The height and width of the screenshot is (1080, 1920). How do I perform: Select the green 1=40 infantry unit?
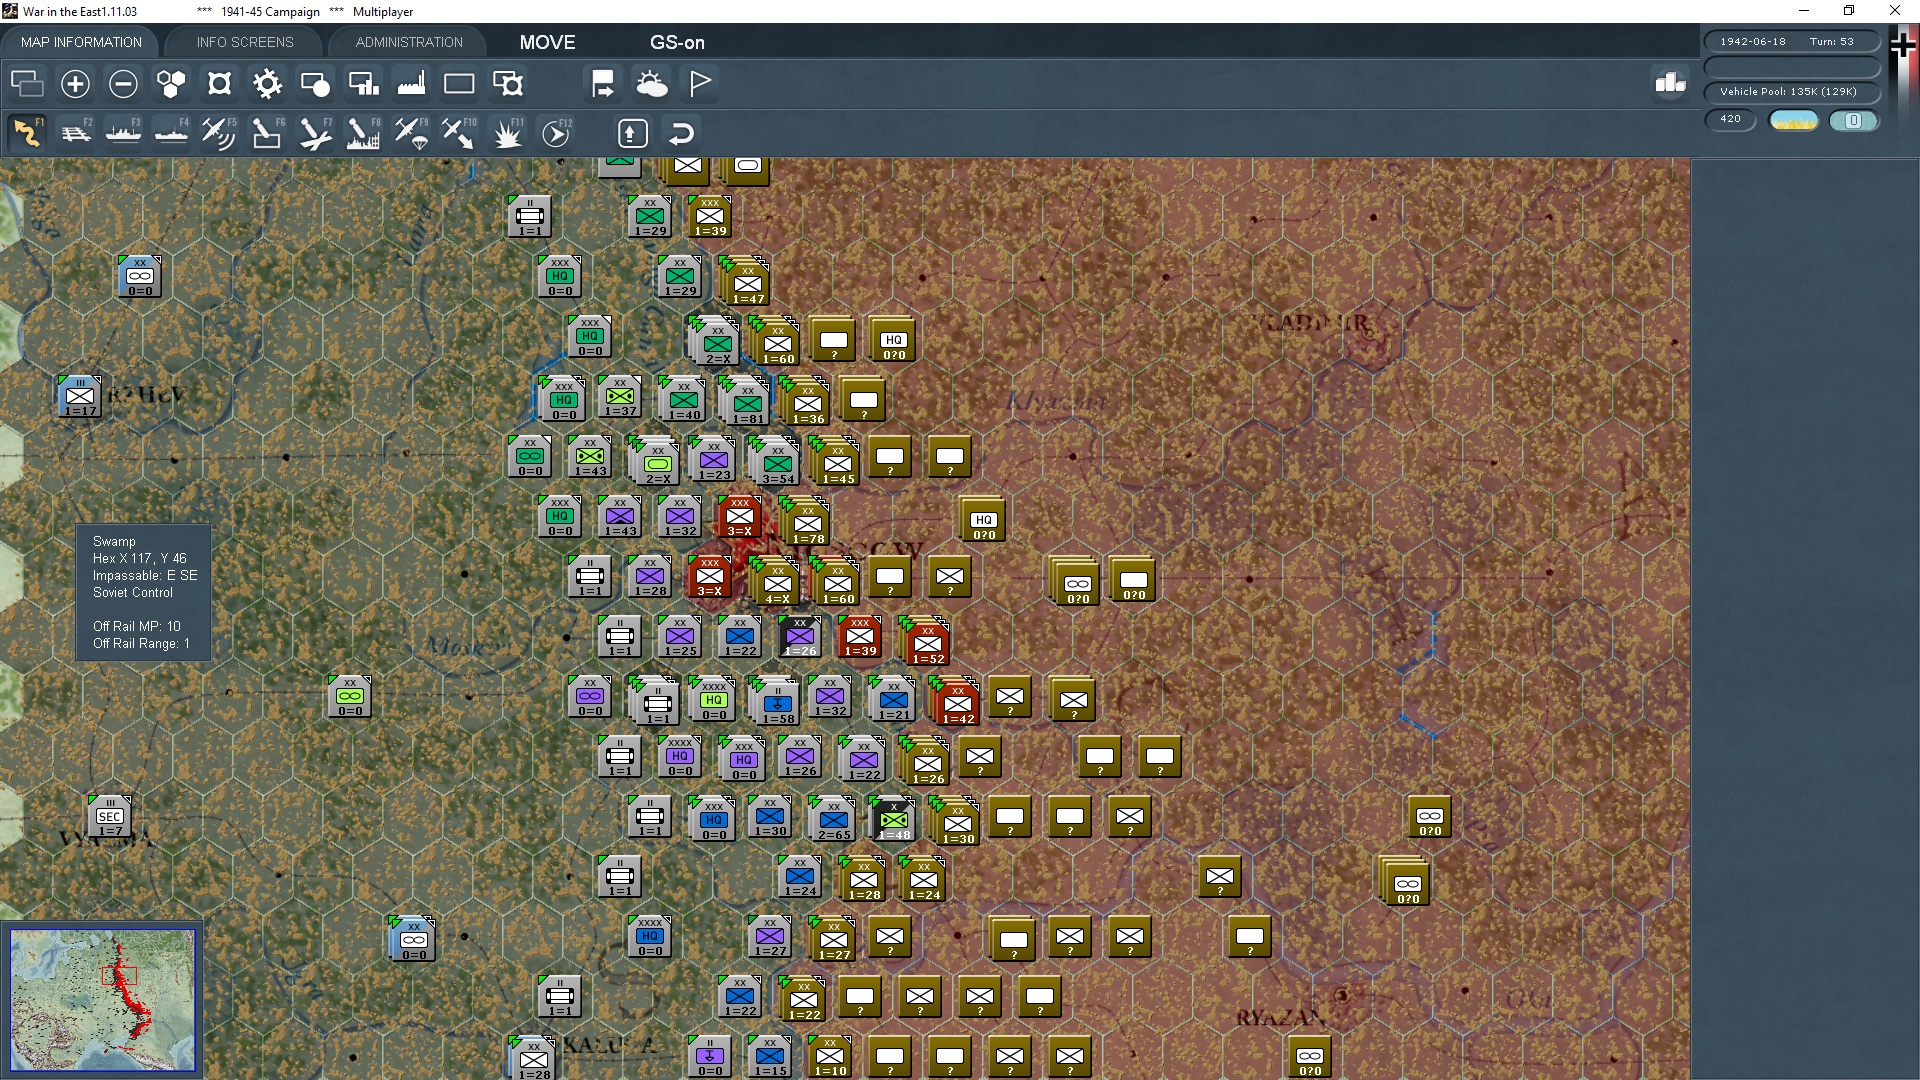point(684,398)
